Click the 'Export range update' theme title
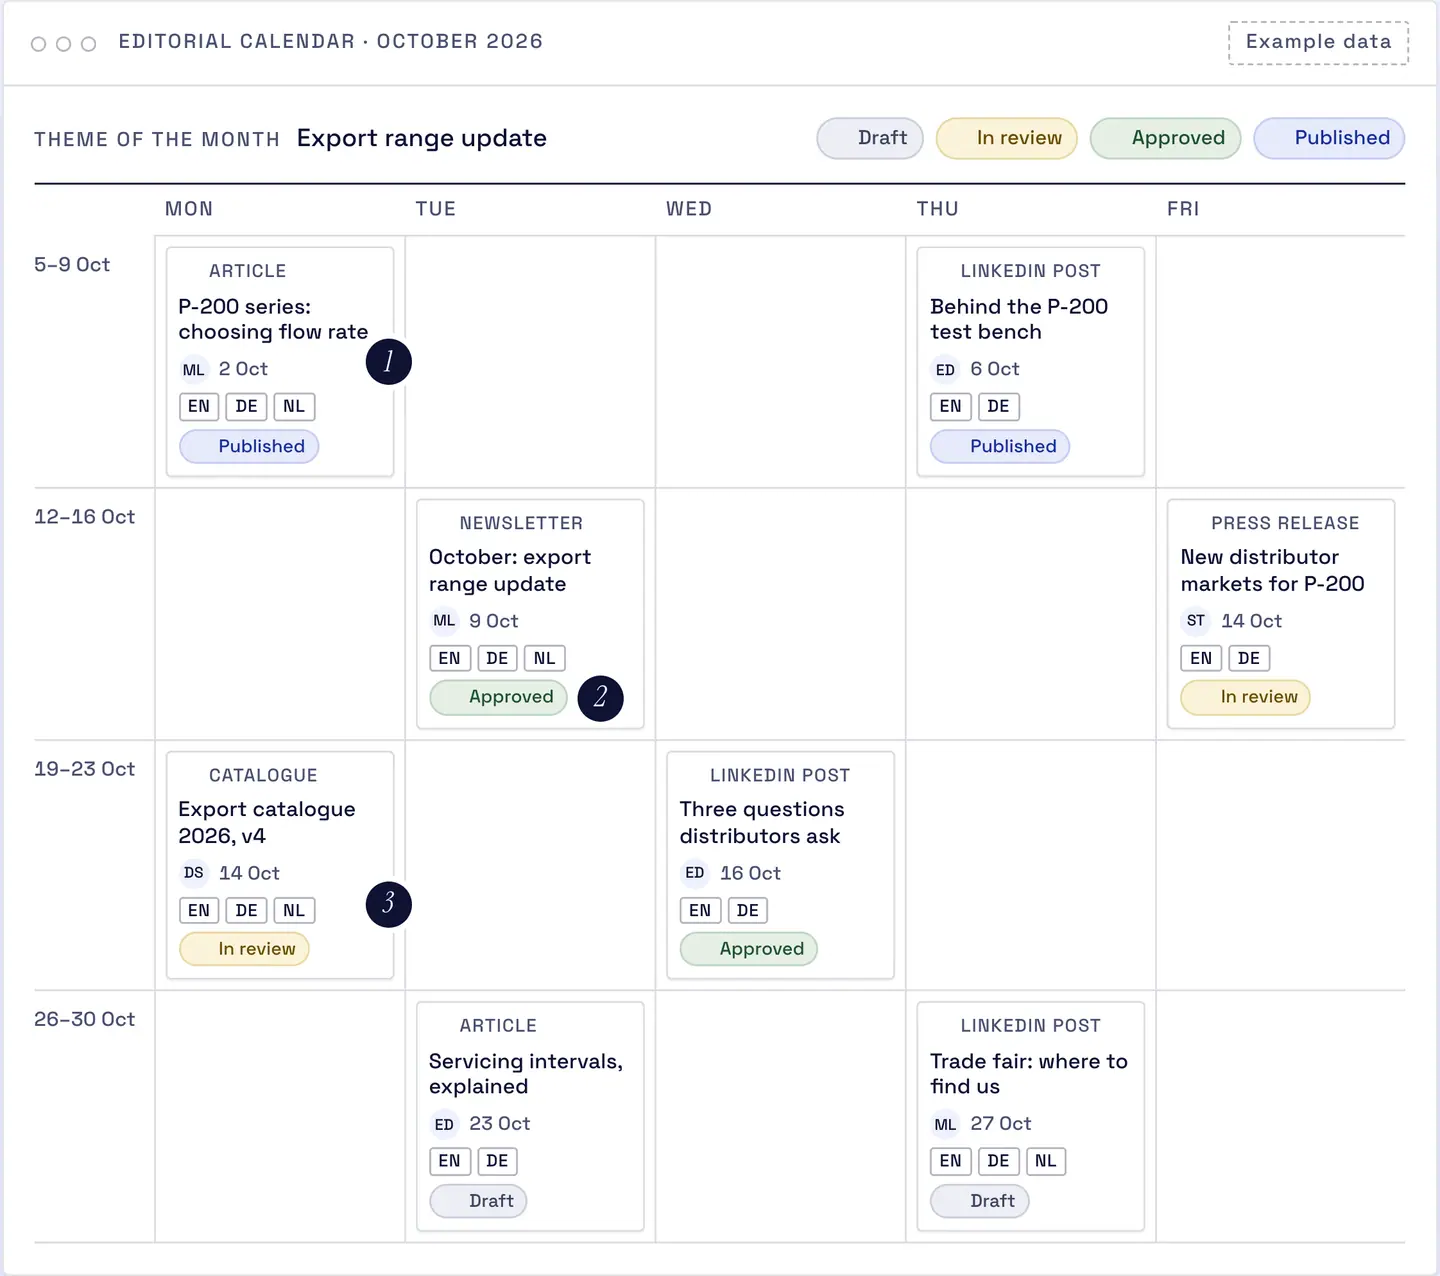The image size is (1440, 1276). (422, 138)
